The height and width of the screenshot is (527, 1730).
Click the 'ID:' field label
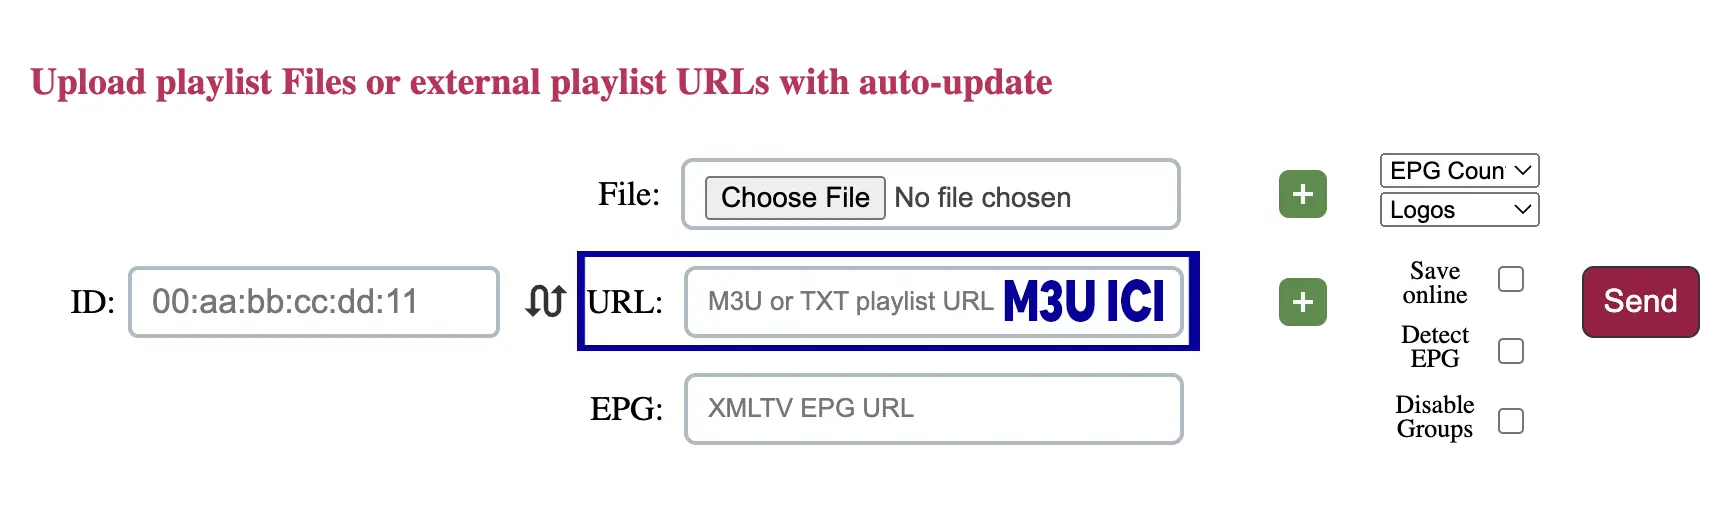pos(92,302)
